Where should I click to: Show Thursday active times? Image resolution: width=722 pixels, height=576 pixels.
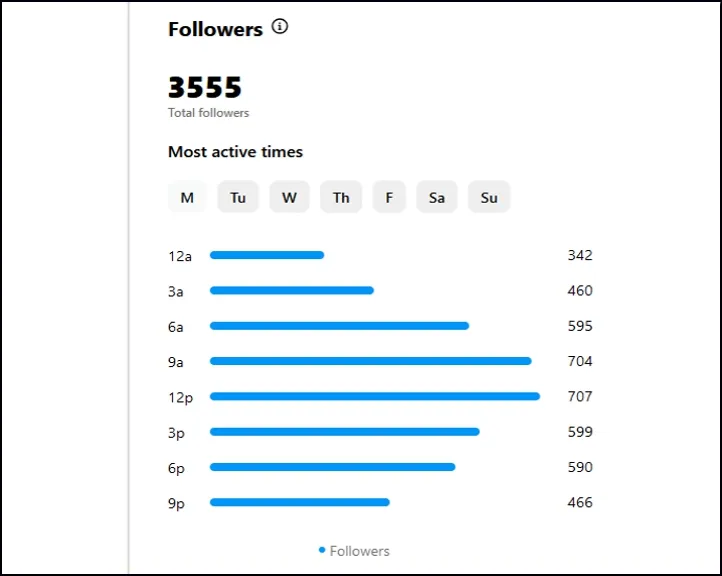341,197
